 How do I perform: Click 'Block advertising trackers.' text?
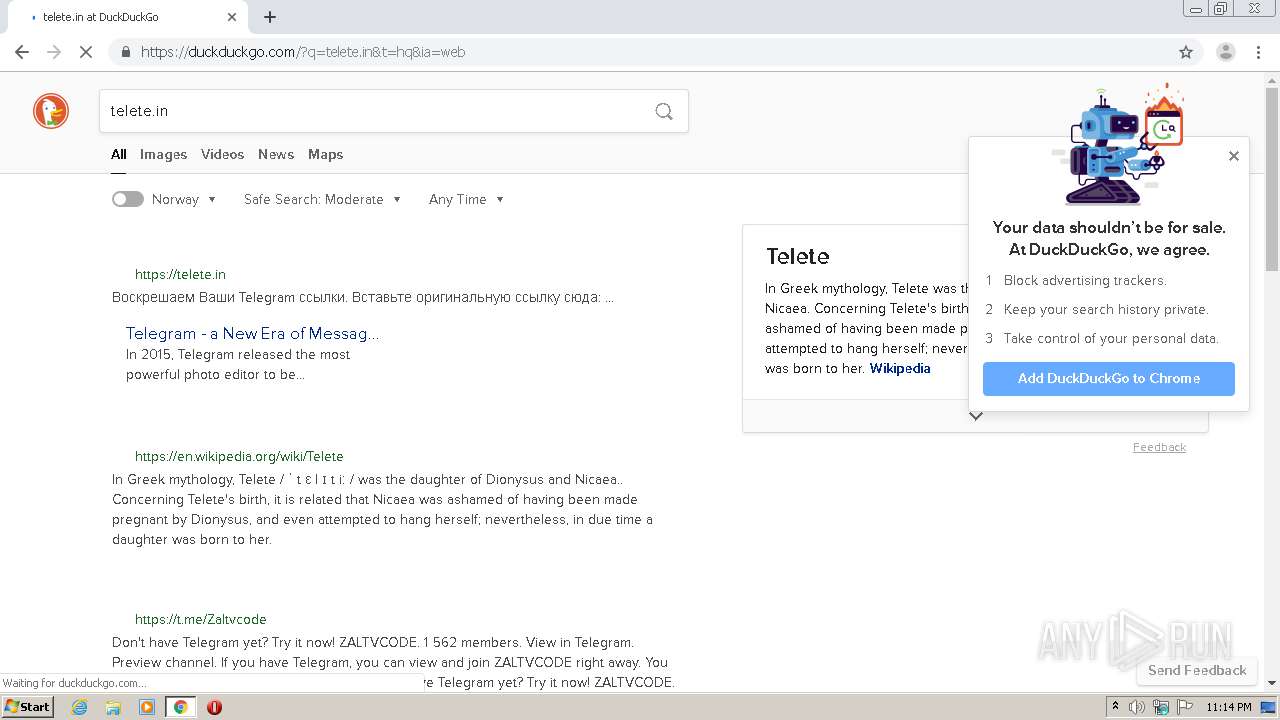1085,280
